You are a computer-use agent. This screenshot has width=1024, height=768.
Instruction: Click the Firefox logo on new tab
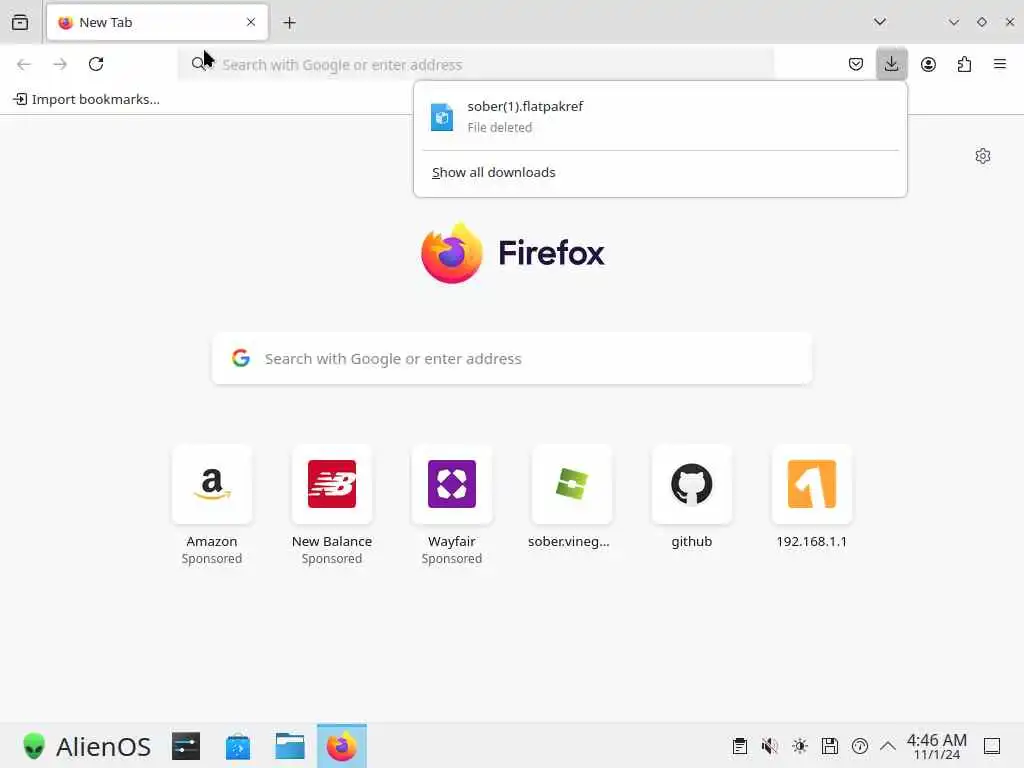click(x=513, y=253)
